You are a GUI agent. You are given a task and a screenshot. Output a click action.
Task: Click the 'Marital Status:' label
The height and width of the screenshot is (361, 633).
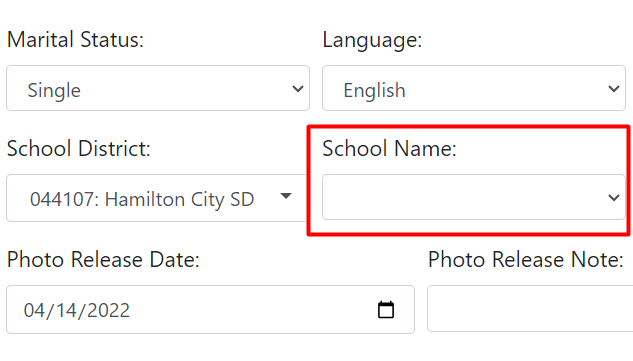(x=75, y=40)
